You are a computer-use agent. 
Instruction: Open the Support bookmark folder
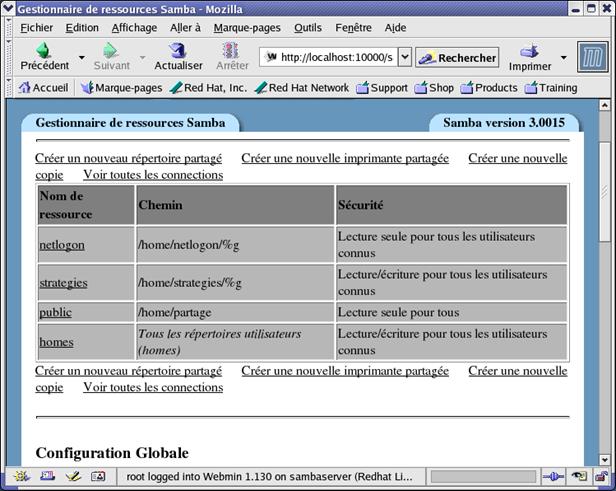click(x=382, y=88)
